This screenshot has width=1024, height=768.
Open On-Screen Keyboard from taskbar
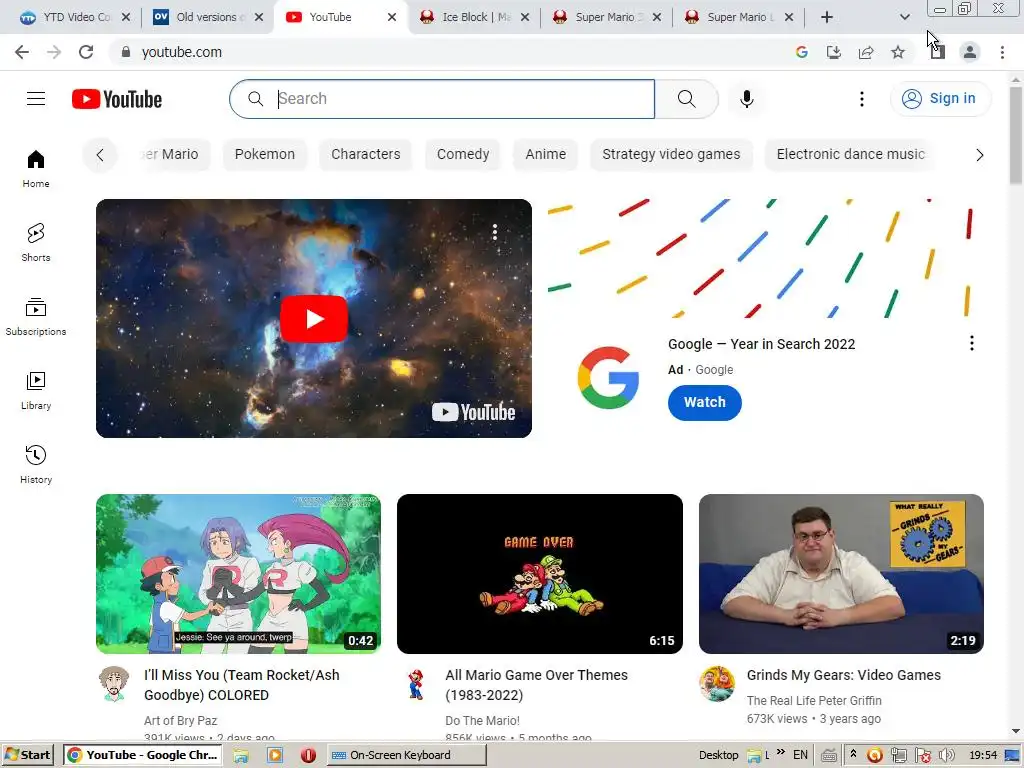tap(406, 755)
